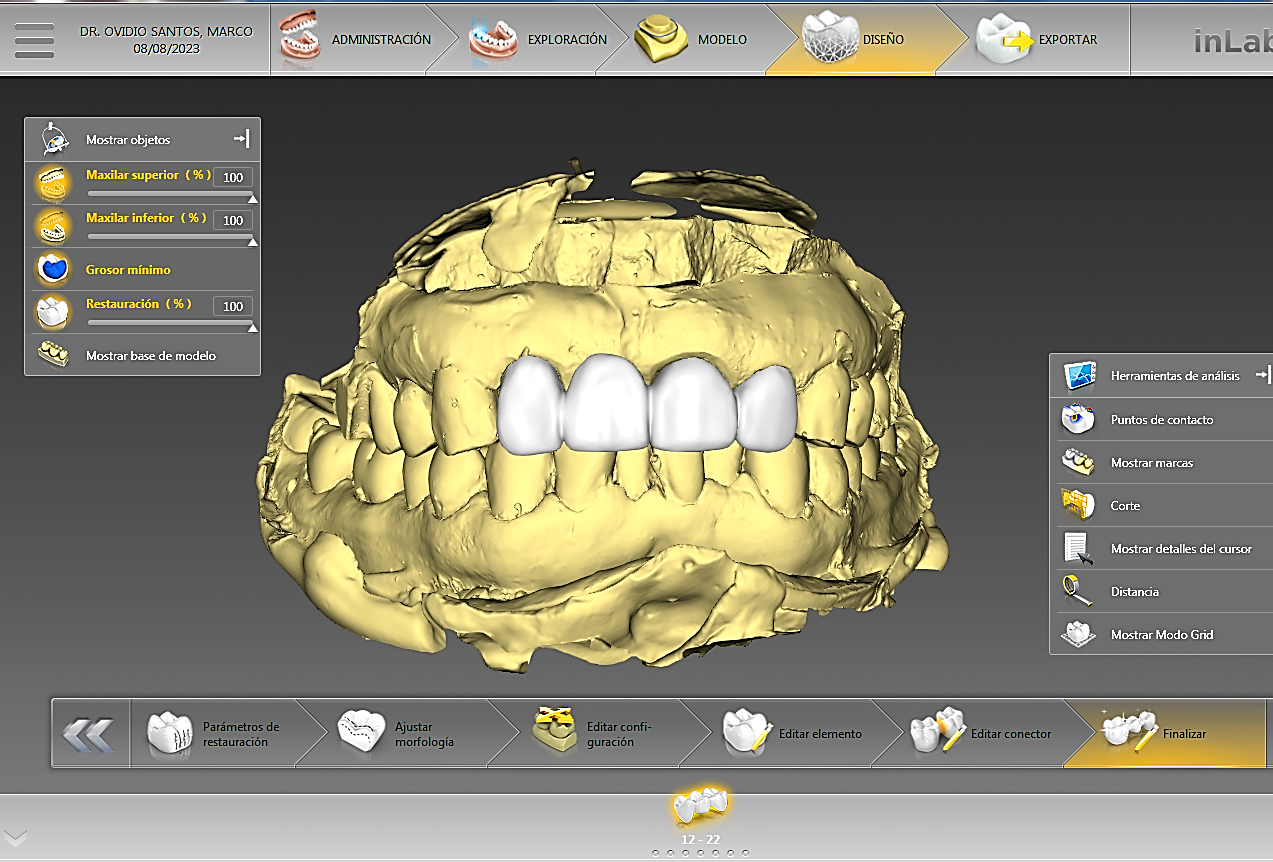Adjust the Maxilar superior transparency slider
Image resolution: width=1273 pixels, height=862 pixels.
[x=170, y=195]
